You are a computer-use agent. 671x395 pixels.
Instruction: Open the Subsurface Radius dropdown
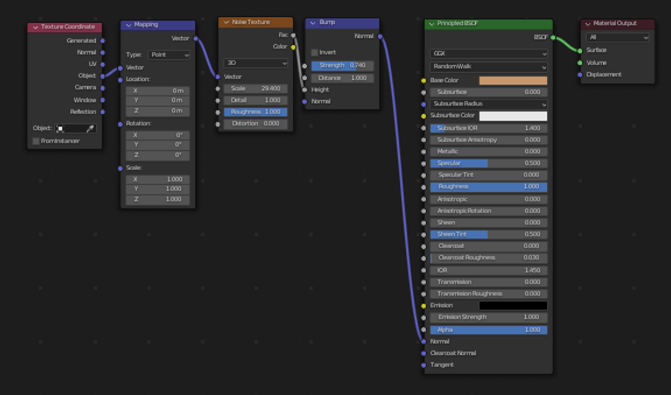coord(488,104)
